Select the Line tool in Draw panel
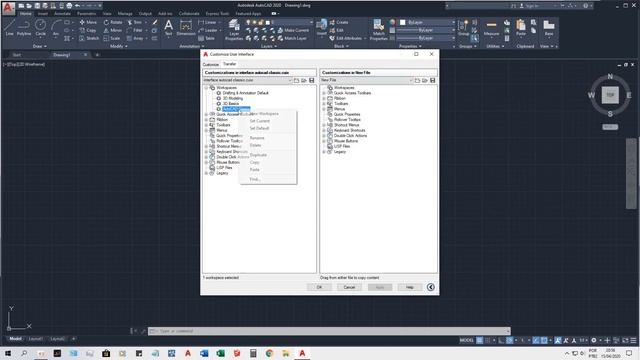Screen dimensions: 640x360 click(9, 27)
